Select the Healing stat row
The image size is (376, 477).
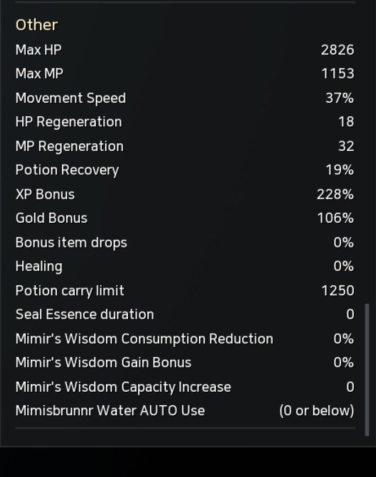tap(185, 267)
